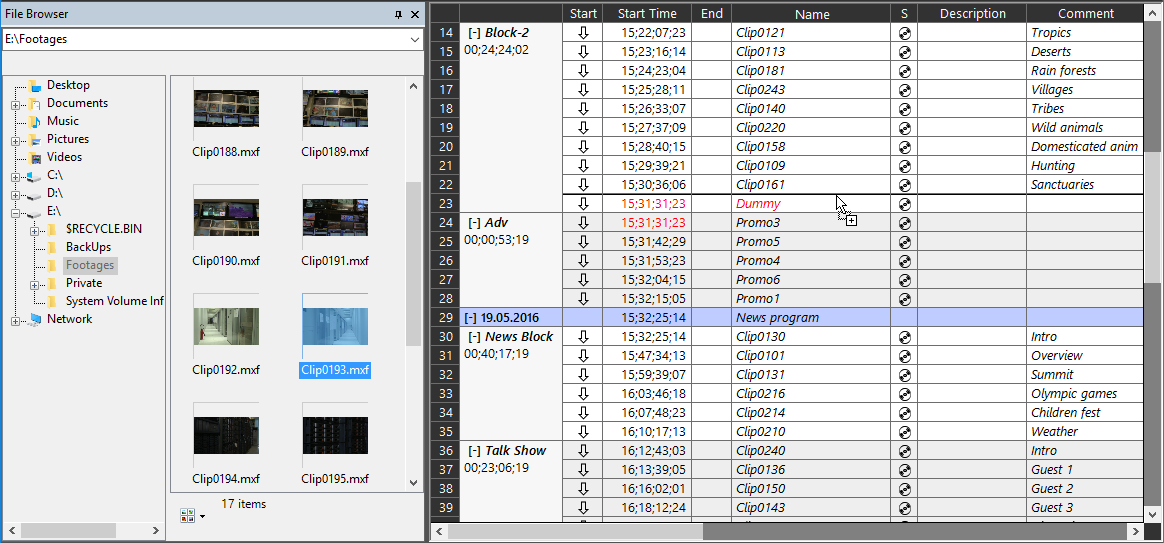Click the 'Olympic games' comment cell
The width and height of the screenshot is (1164, 543).
1085,394
